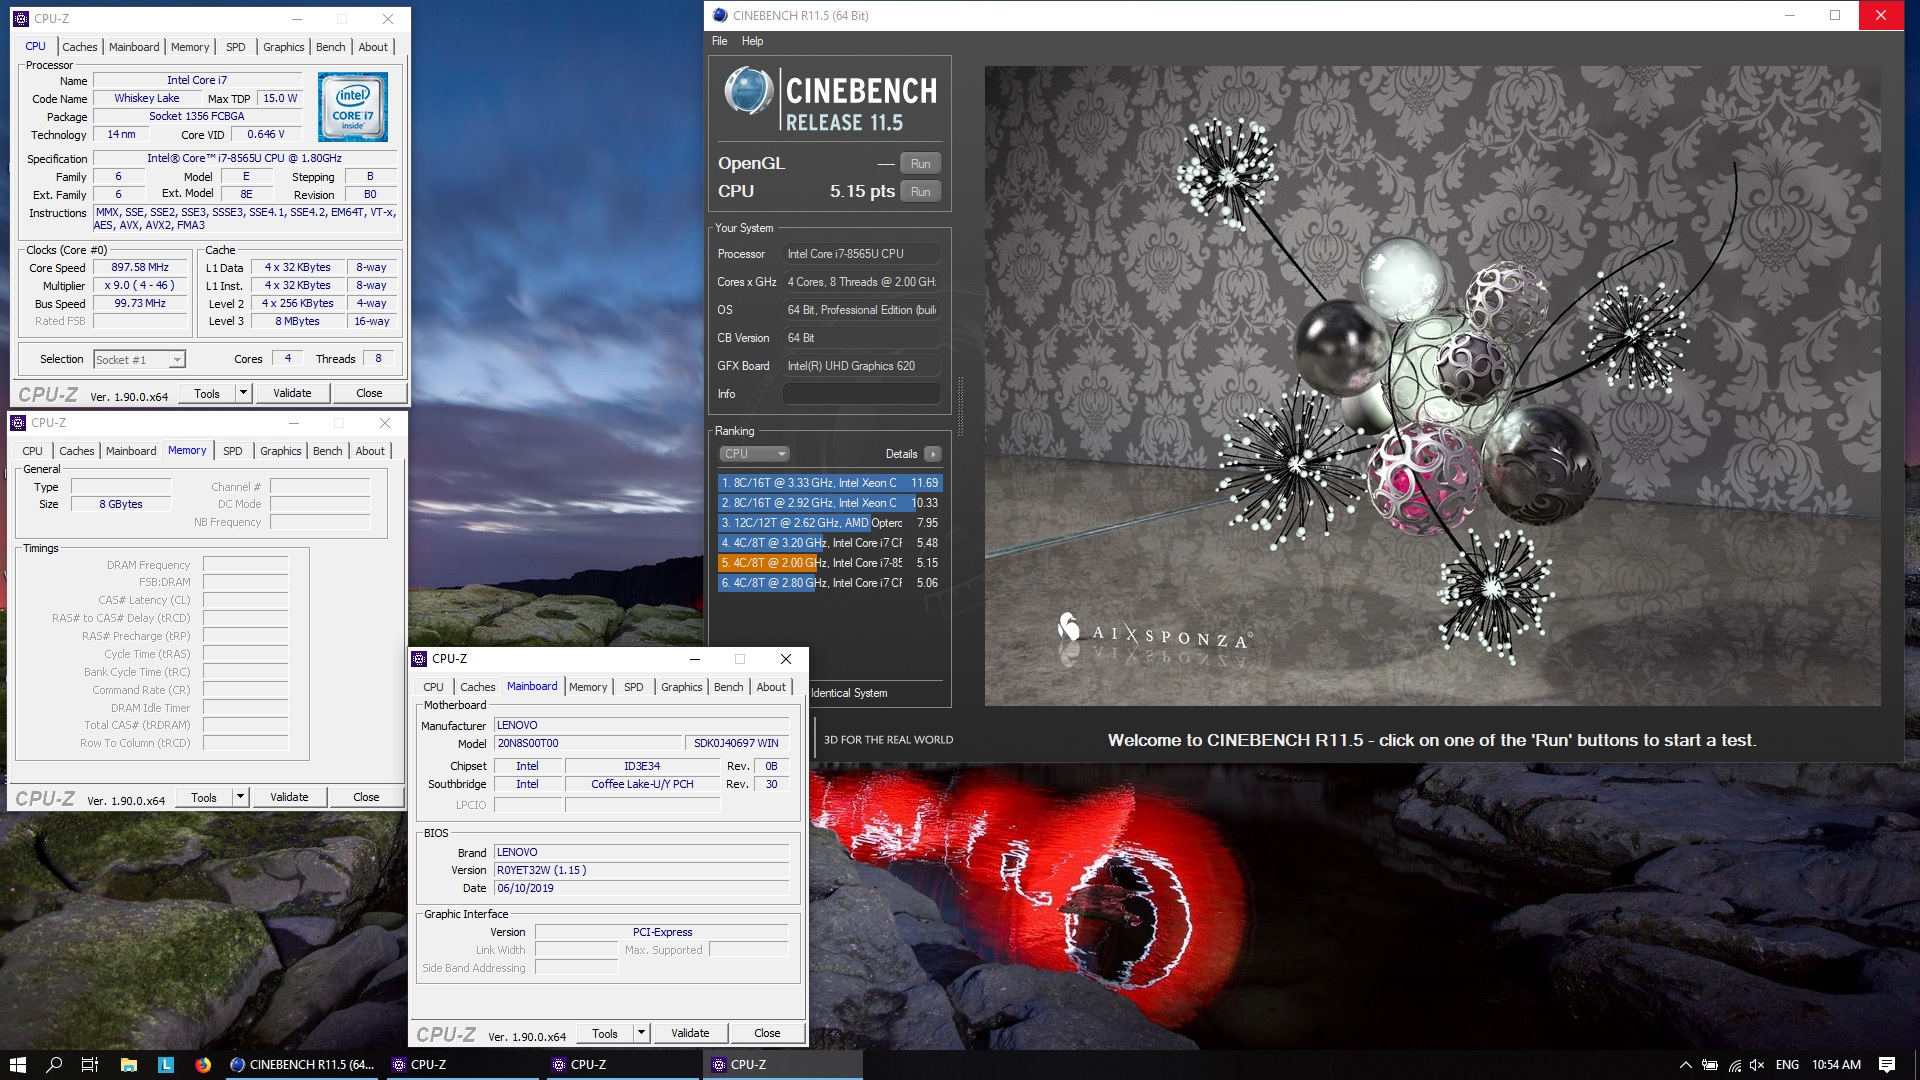The image size is (1920, 1080).
Task: Click CPU-Z icon in Memory window title
Action: [x=18, y=422]
